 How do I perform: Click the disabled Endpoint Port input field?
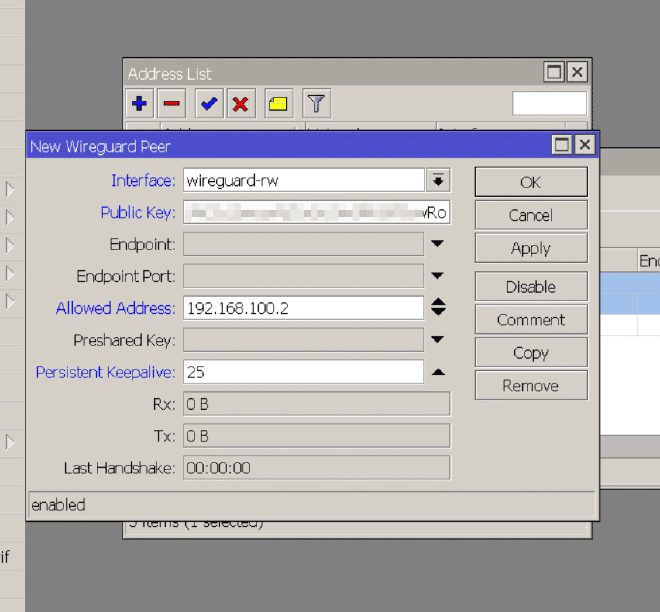(303, 276)
